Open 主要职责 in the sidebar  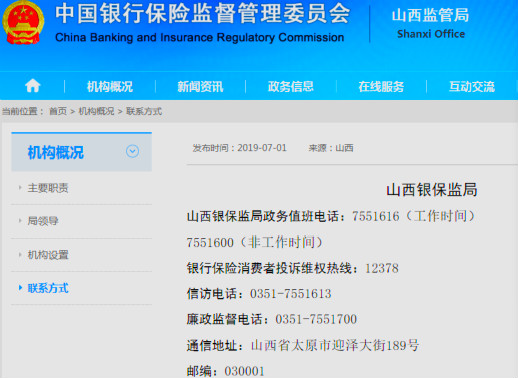click(x=48, y=188)
